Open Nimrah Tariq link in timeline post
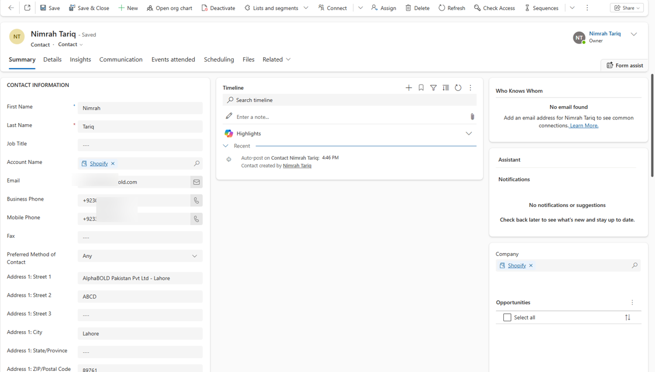The height and width of the screenshot is (372, 655). [297, 166]
